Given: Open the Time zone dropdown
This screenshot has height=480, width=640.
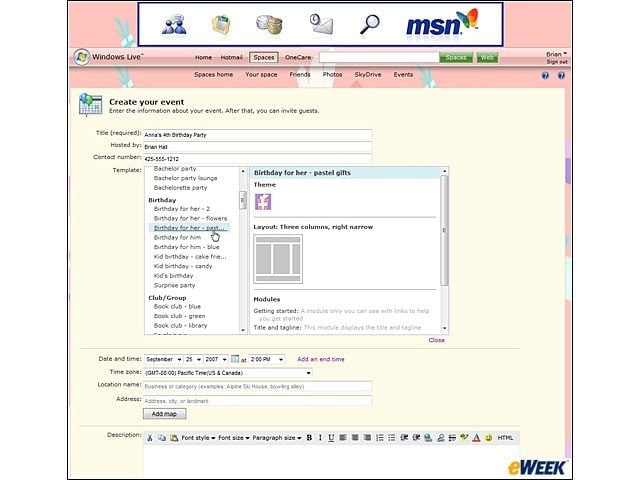Looking at the screenshot, I should tap(228, 373).
